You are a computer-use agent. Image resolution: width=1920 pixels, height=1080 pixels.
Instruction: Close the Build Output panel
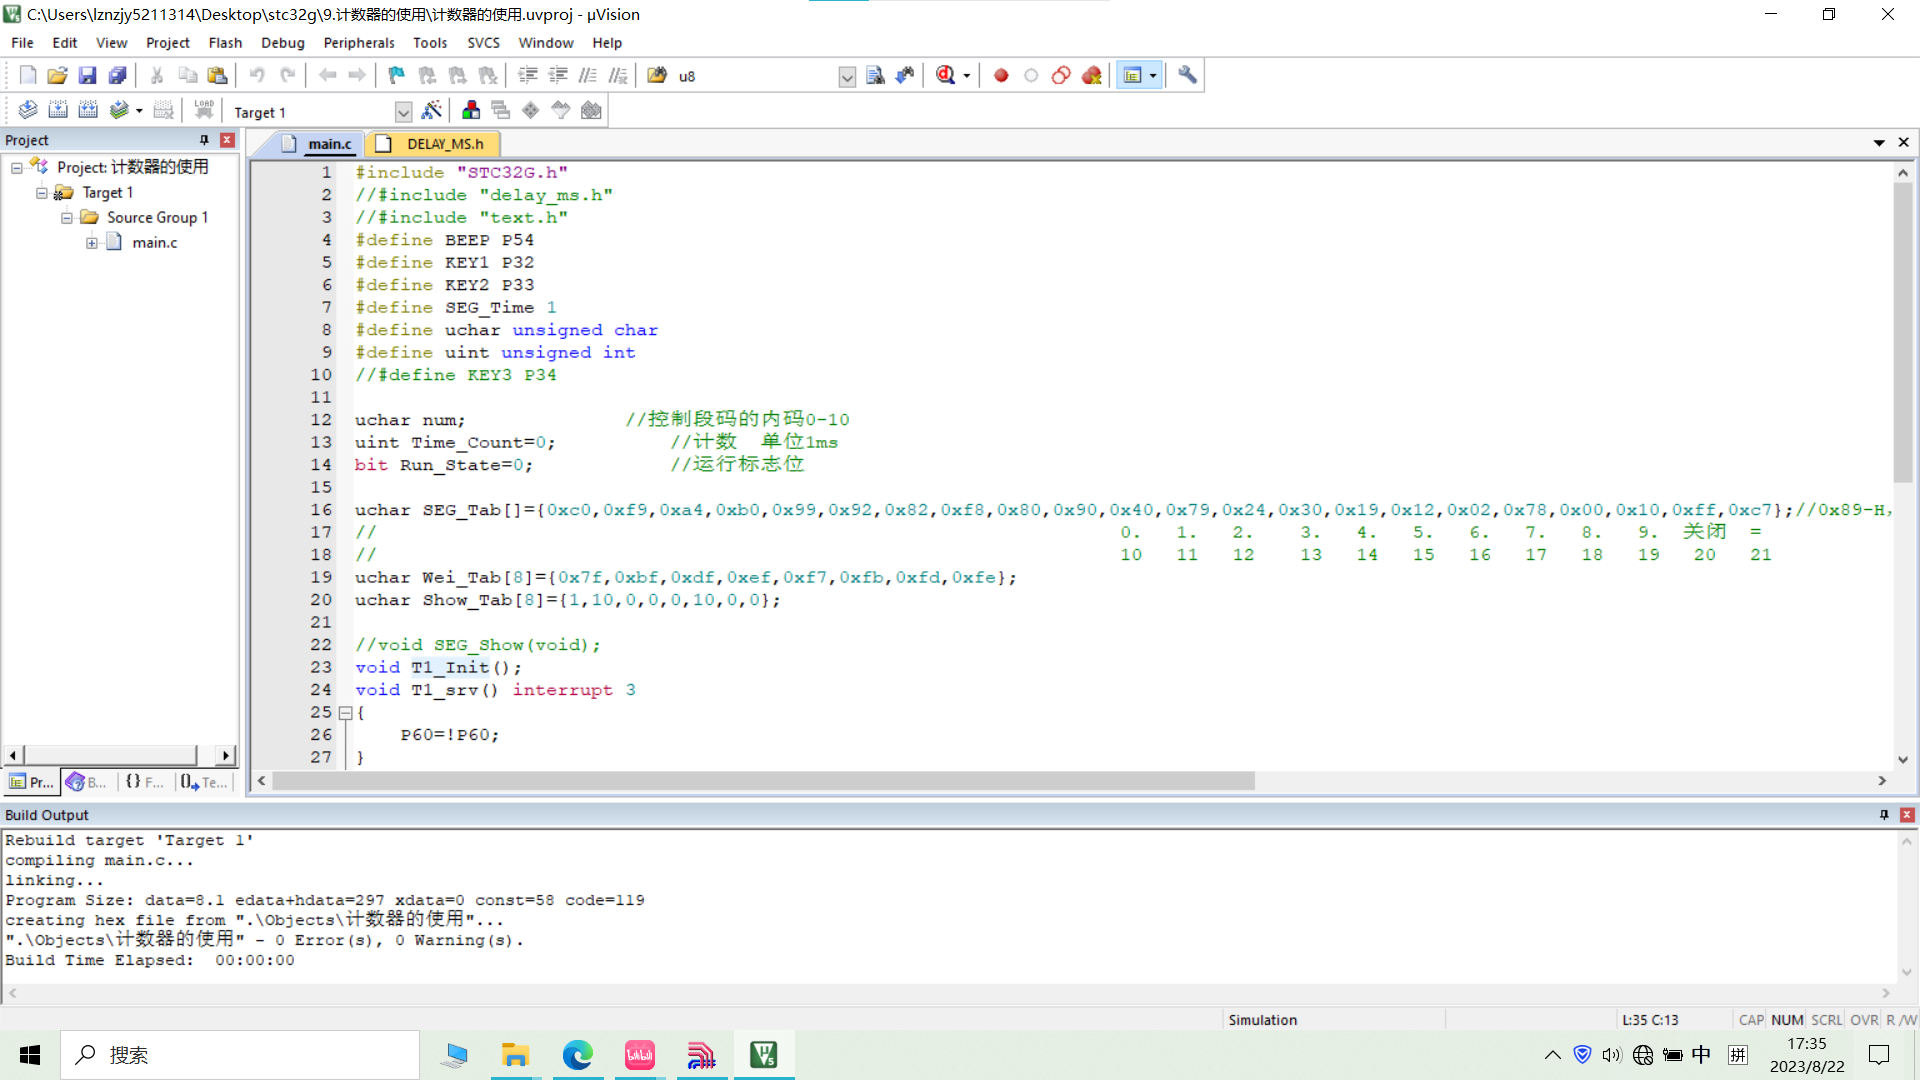(x=1907, y=815)
